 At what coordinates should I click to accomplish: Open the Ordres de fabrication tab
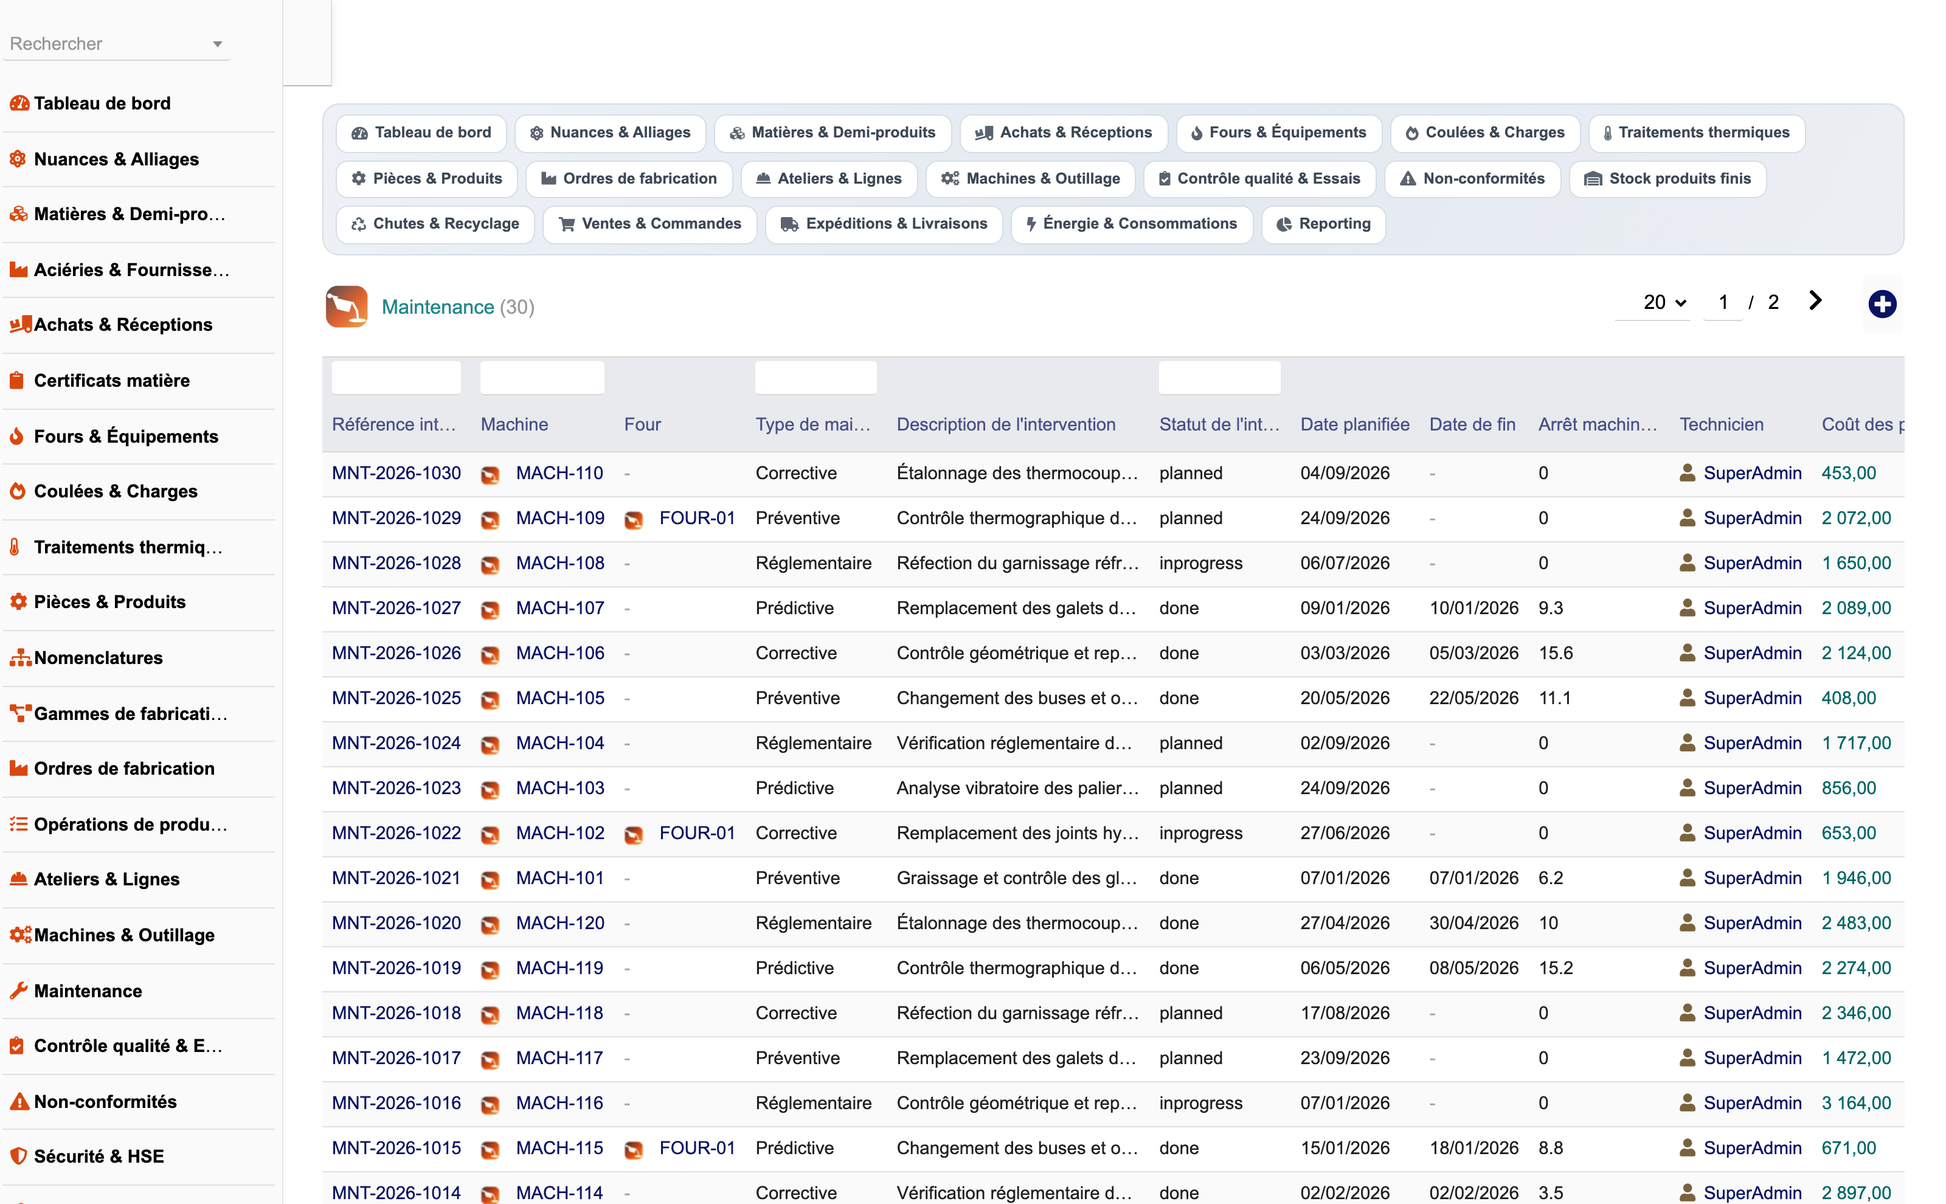(x=629, y=179)
